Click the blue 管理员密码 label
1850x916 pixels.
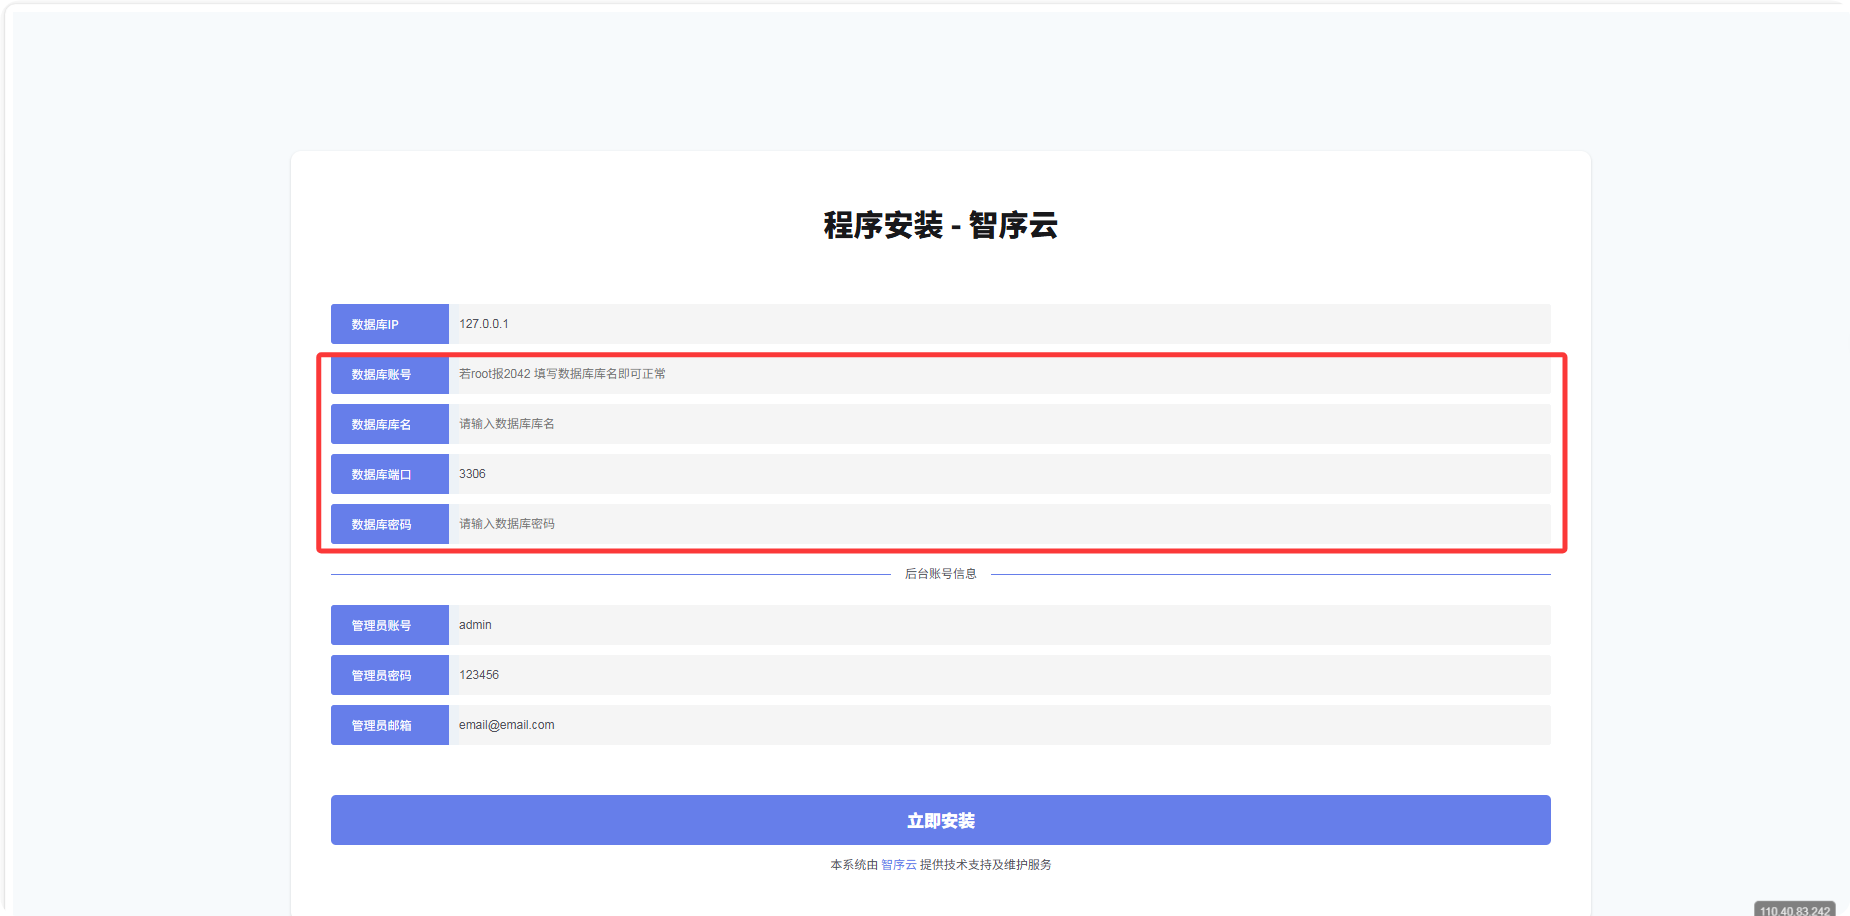coord(389,675)
